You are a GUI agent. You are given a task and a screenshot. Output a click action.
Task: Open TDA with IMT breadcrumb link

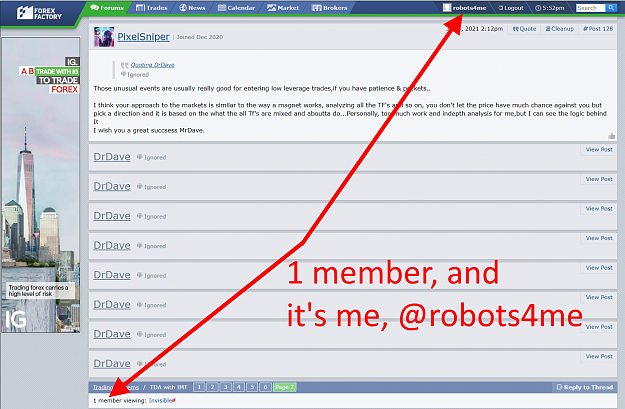[x=168, y=387]
